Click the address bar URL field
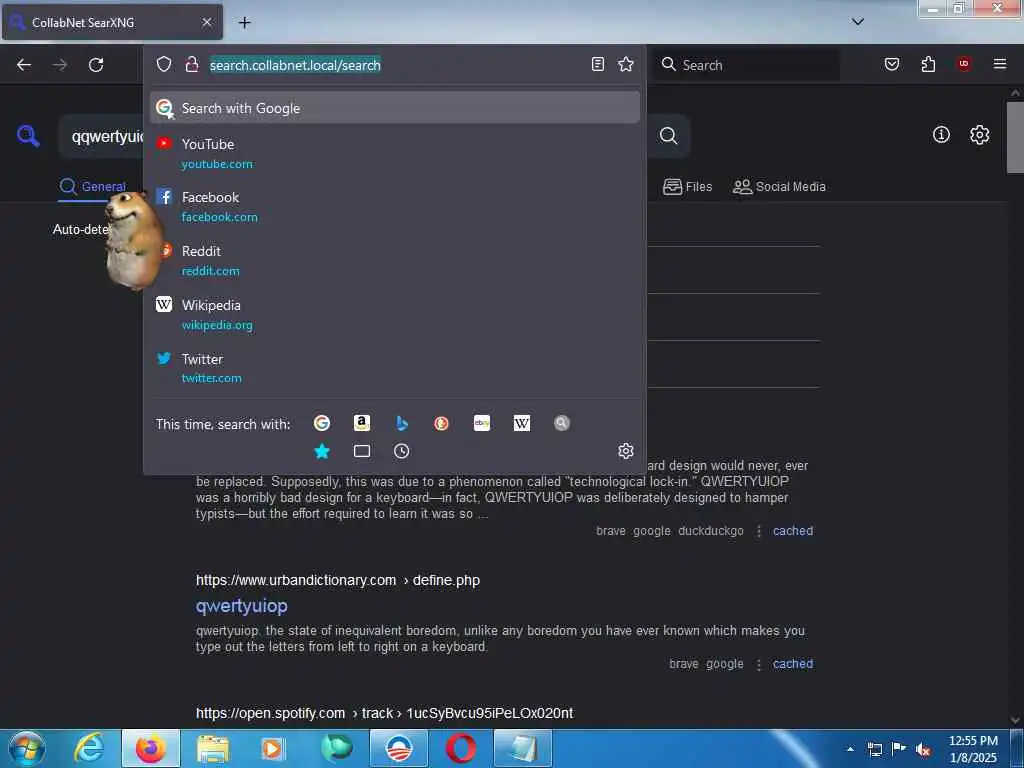This screenshot has height=768, width=1024. coord(395,65)
